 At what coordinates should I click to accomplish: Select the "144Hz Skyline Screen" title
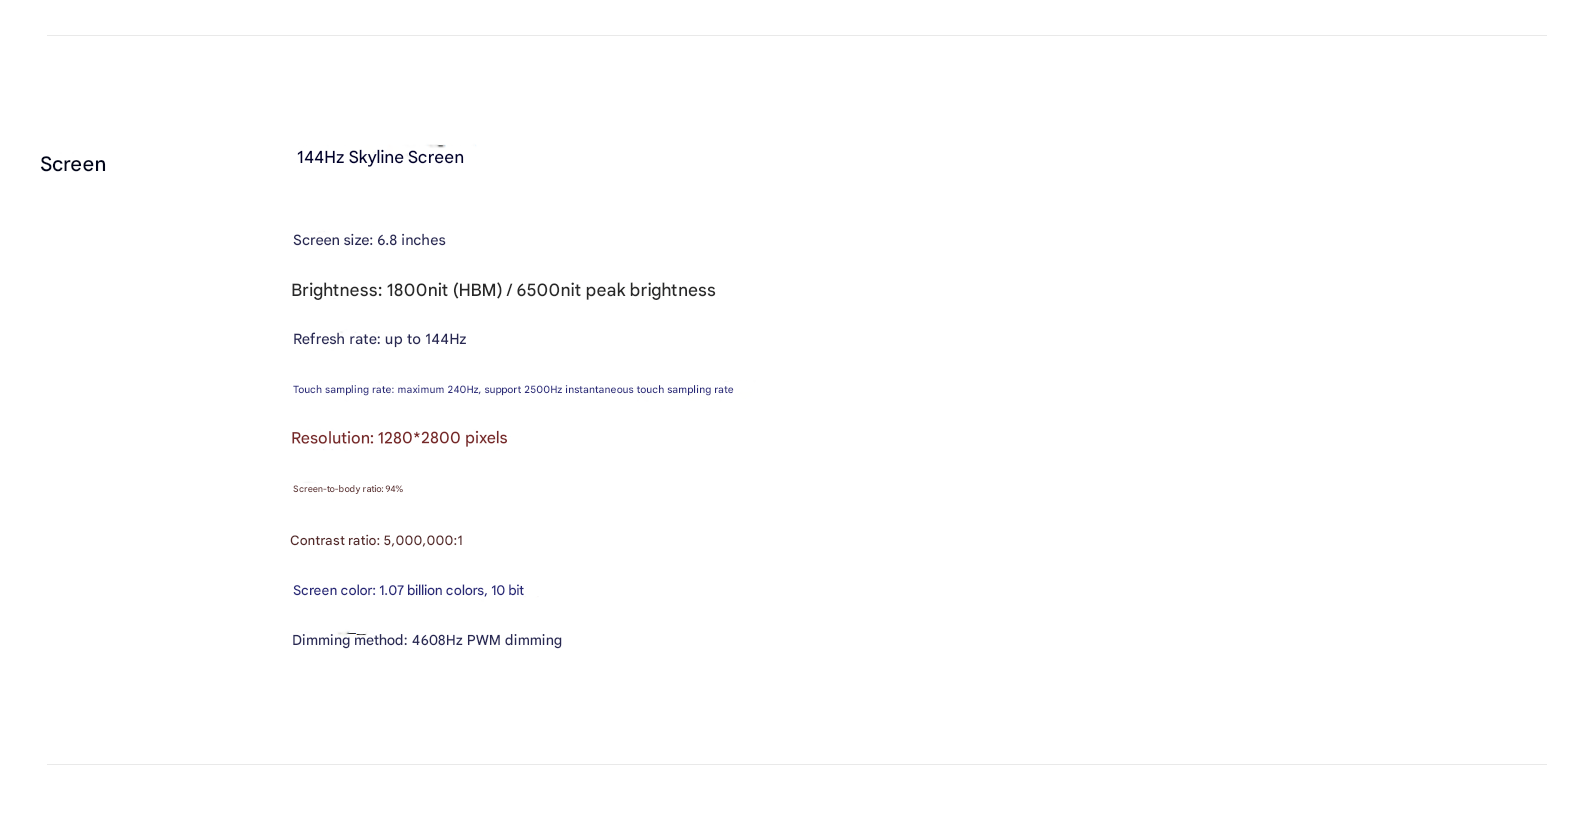coord(380,158)
